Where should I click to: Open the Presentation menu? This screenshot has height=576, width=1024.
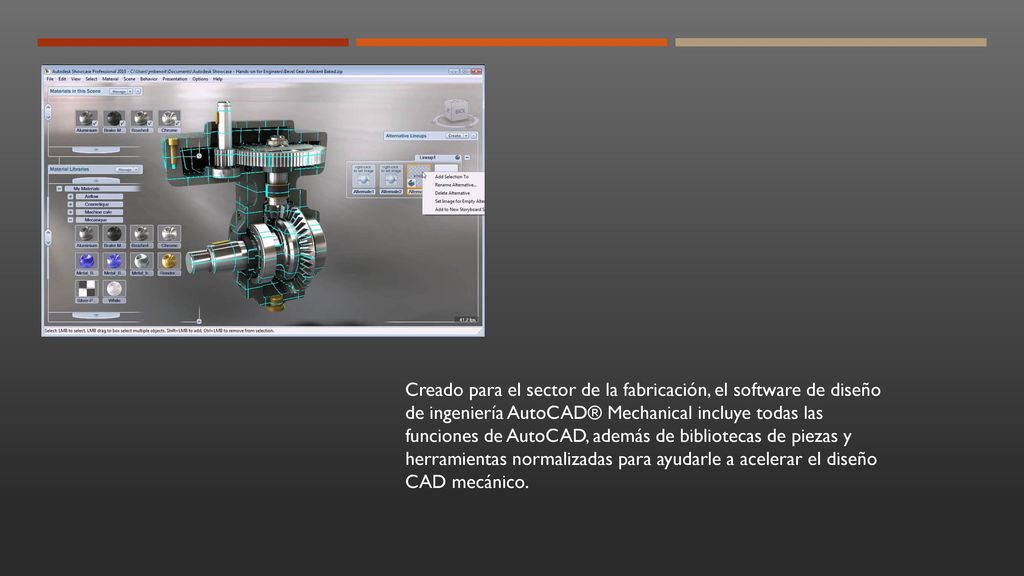coord(175,79)
